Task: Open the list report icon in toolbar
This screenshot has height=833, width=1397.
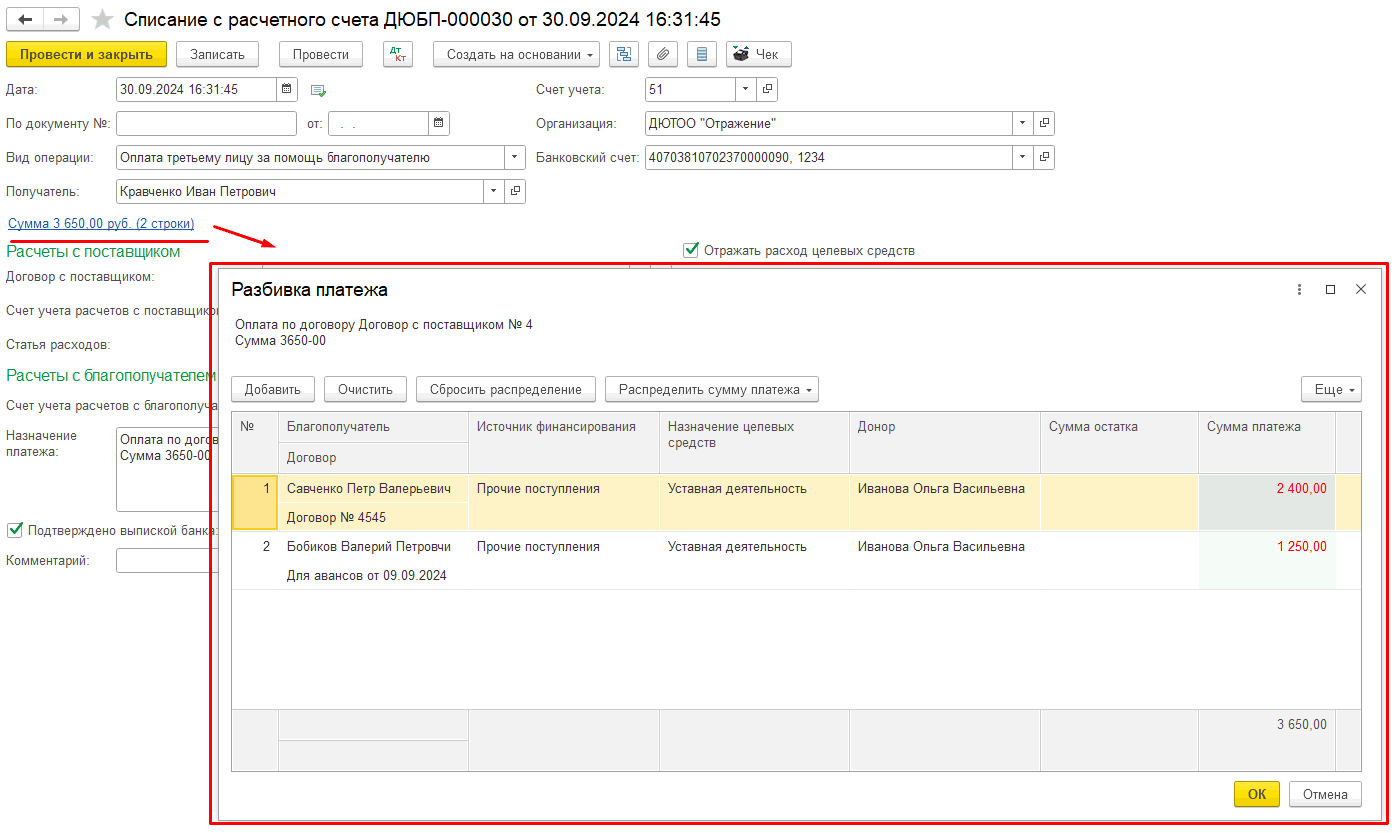Action: (x=701, y=54)
